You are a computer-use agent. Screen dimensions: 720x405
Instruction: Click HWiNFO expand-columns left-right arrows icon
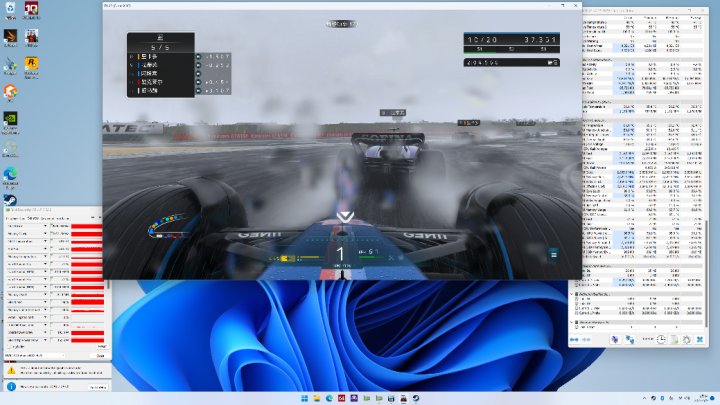tap(574, 339)
